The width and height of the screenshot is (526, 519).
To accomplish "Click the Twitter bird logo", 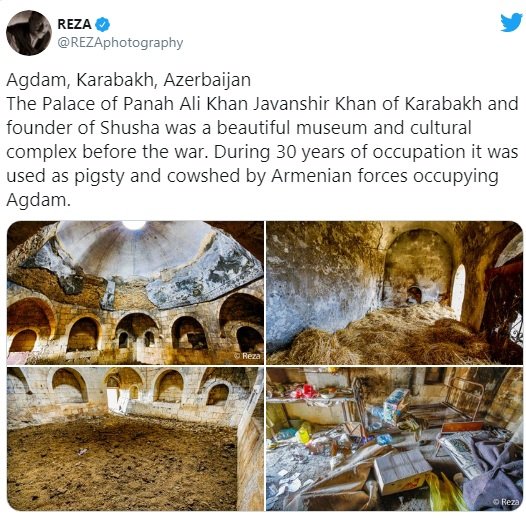I will [511, 22].
